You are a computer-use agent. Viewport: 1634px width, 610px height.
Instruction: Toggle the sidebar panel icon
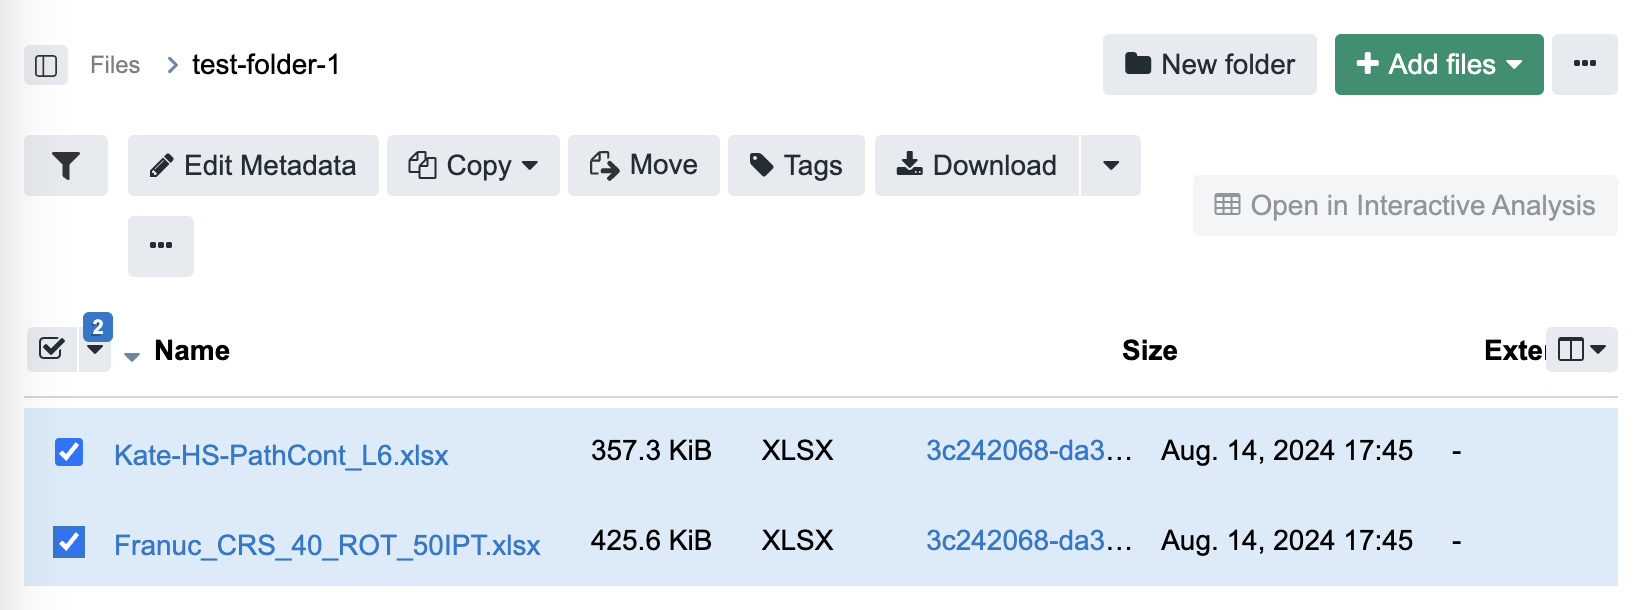pyautogui.click(x=46, y=66)
